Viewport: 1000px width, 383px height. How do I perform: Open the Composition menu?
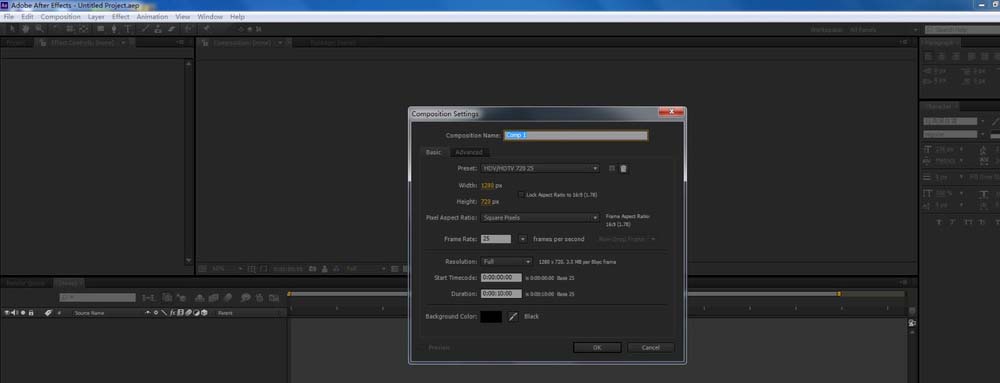click(61, 17)
